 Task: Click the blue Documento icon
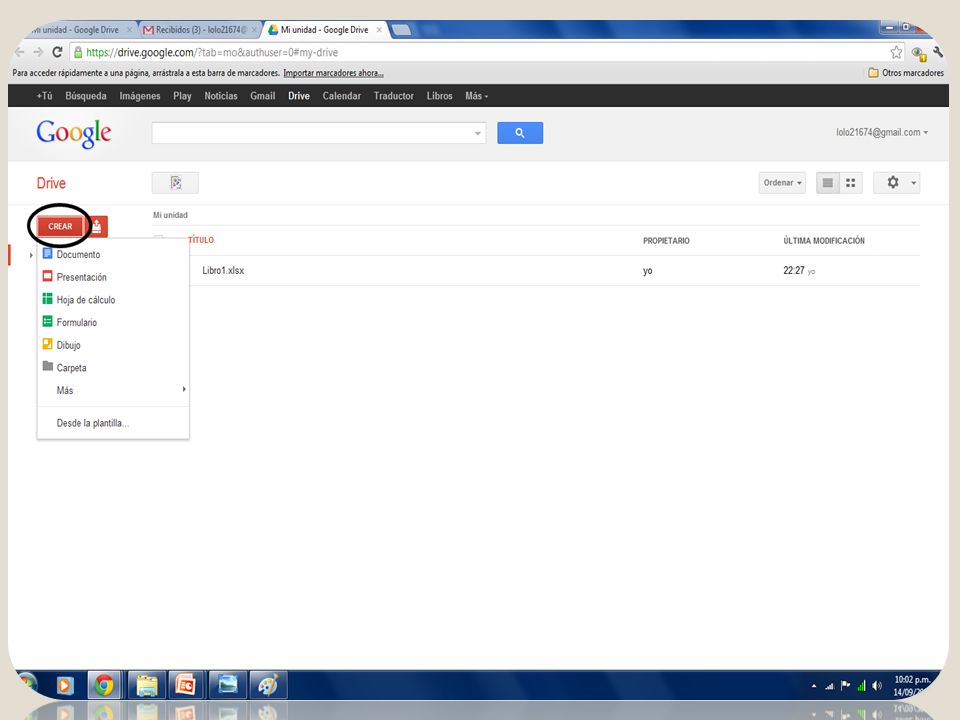[x=47, y=253]
